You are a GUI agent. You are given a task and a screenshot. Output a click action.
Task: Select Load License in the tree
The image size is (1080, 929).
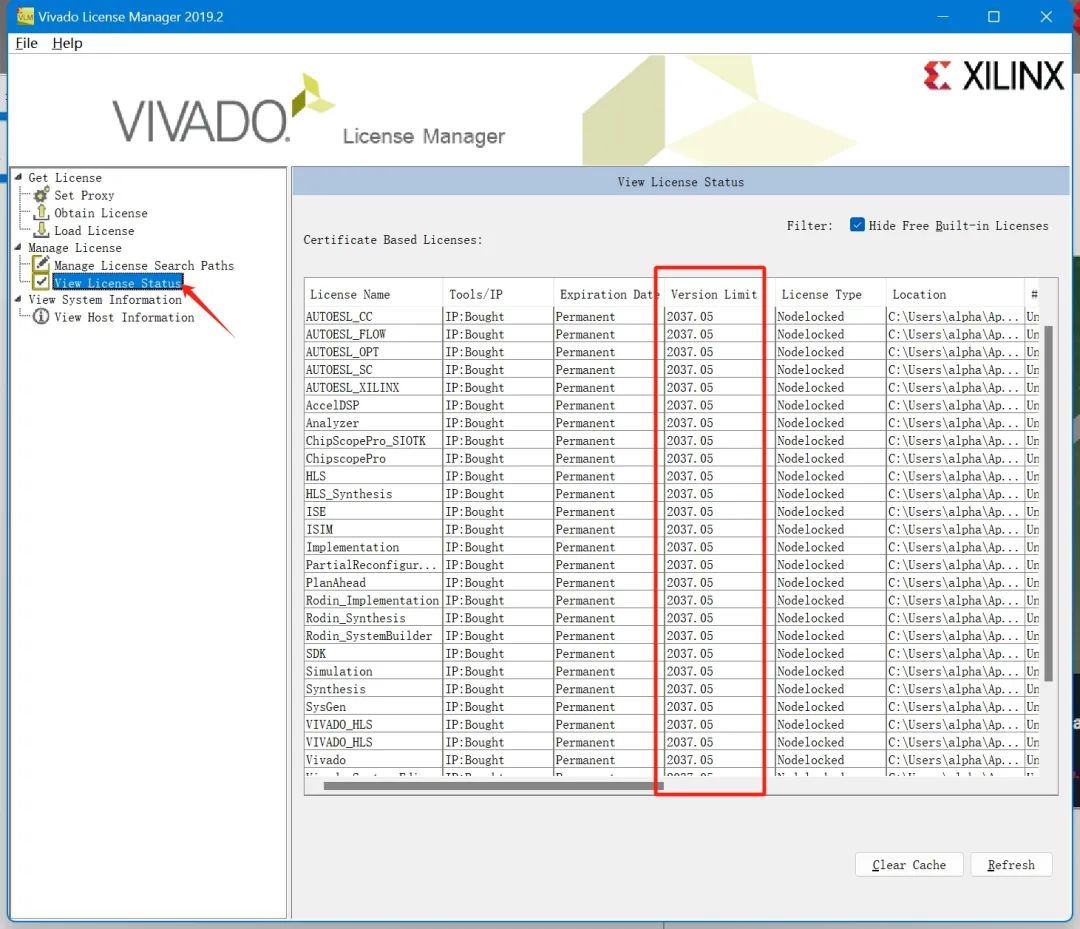tap(94, 231)
